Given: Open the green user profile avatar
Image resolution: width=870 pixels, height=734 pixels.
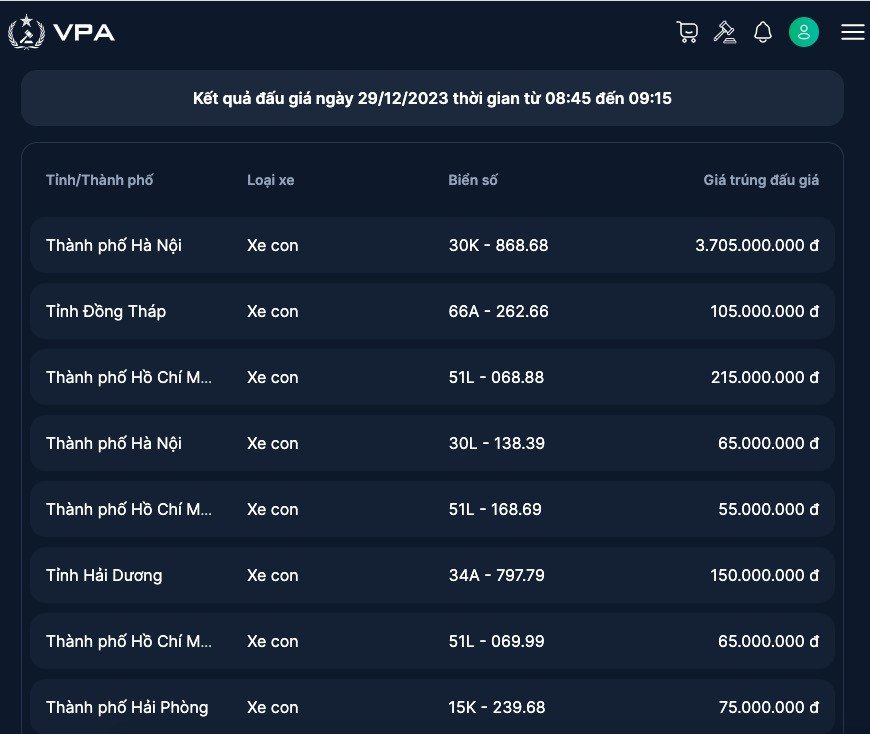Looking at the screenshot, I should (804, 32).
